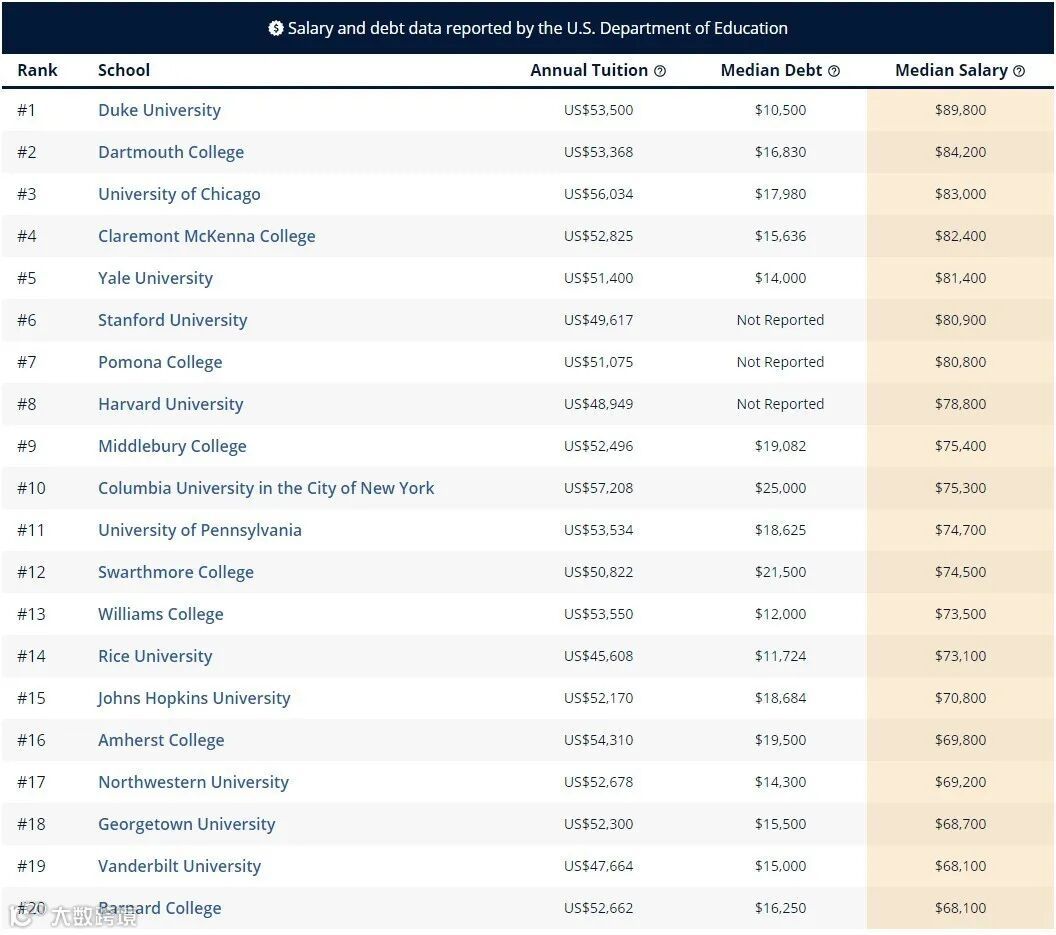The image size is (1056, 935).
Task: Click the Annual Tuition help icon
Action: point(660,71)
